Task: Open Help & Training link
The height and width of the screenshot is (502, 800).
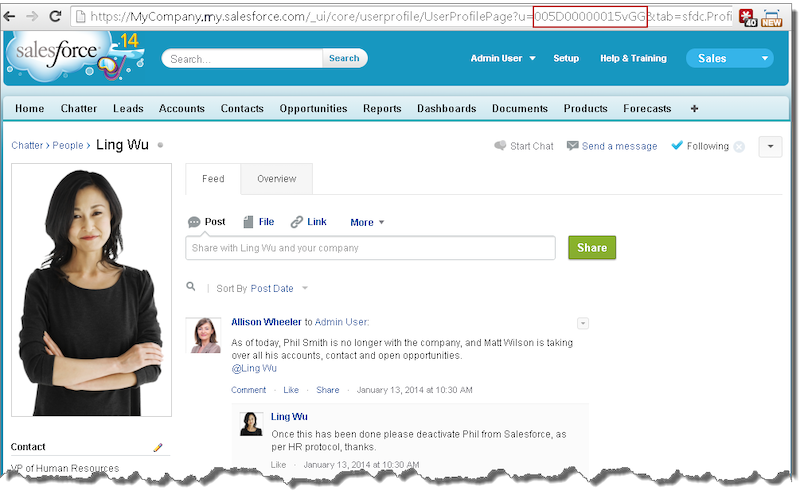Action: tap(633, 58)
